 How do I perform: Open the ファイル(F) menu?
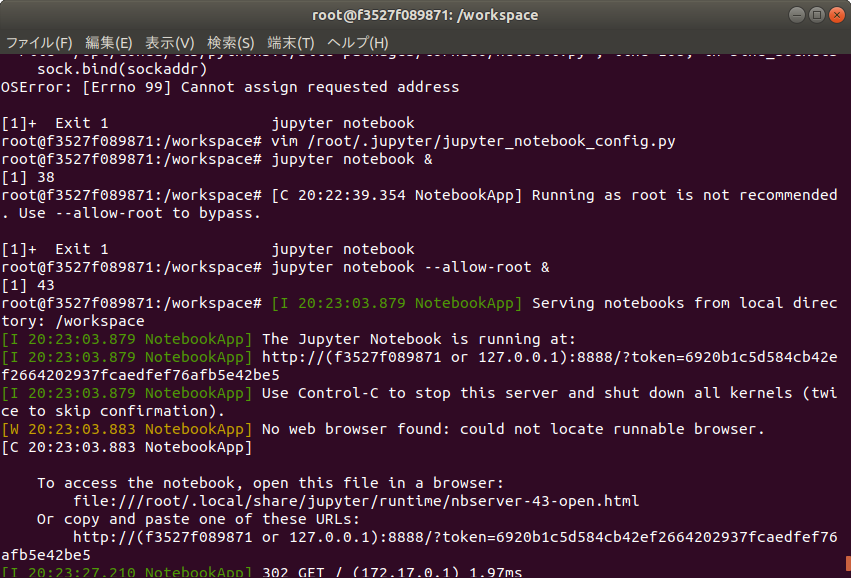pos(39,43)
